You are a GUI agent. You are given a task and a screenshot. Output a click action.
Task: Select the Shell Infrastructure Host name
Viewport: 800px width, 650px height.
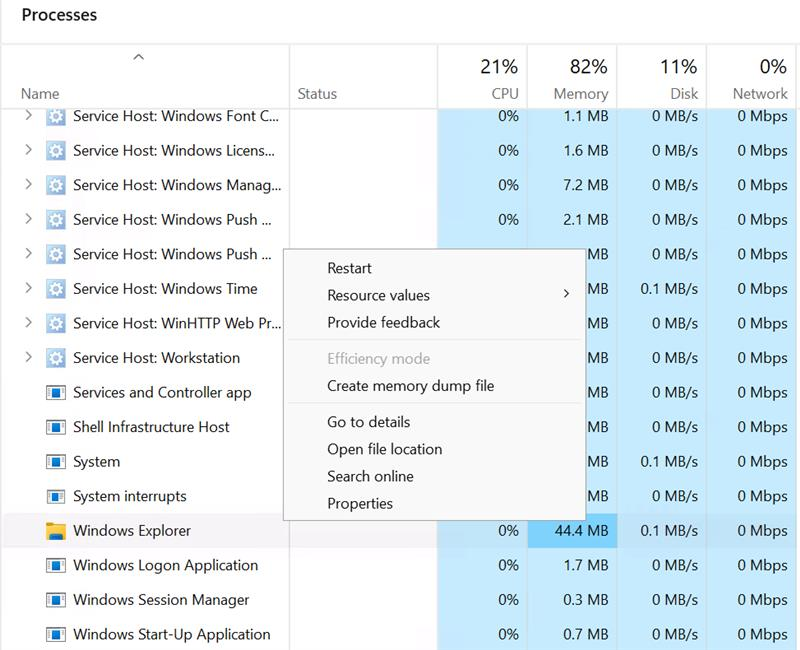151,427
